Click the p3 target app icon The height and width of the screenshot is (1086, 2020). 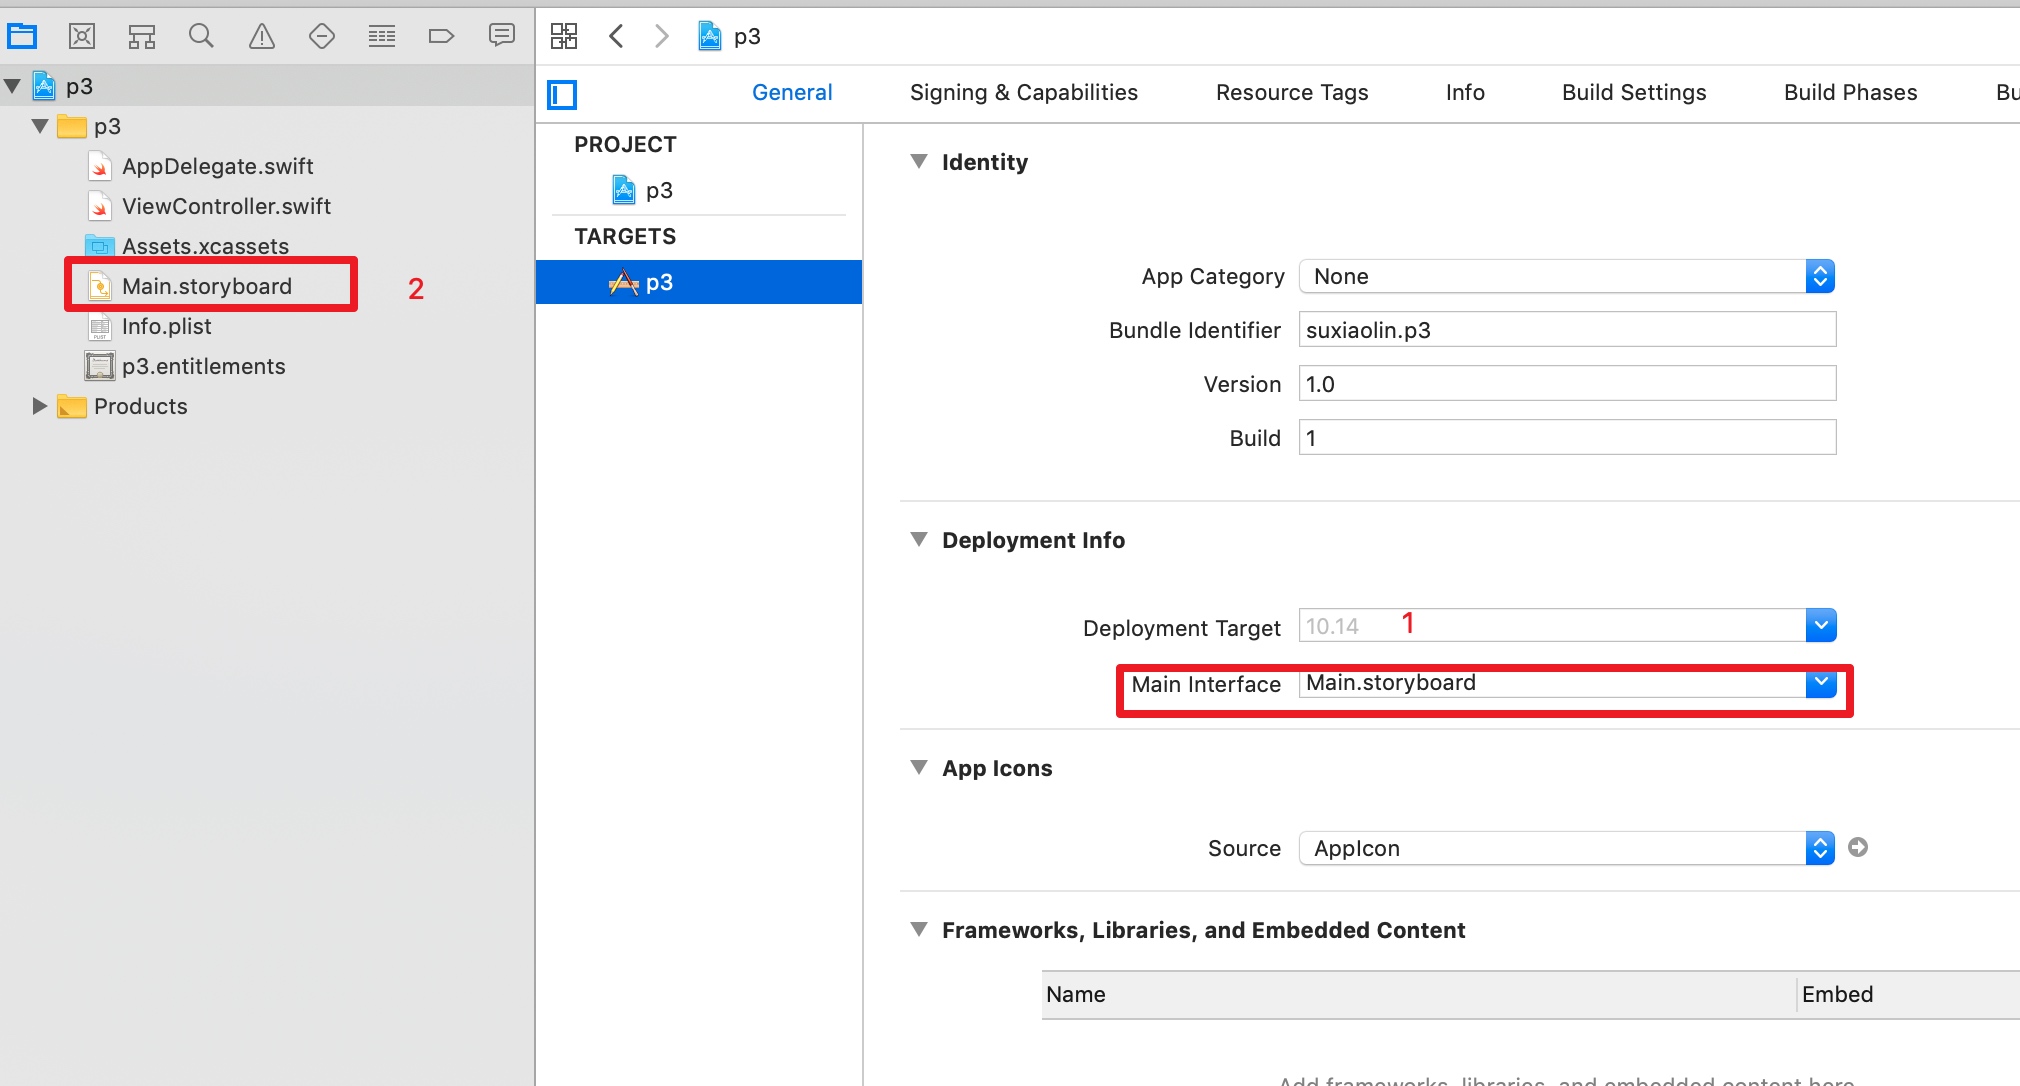point(623,283)
